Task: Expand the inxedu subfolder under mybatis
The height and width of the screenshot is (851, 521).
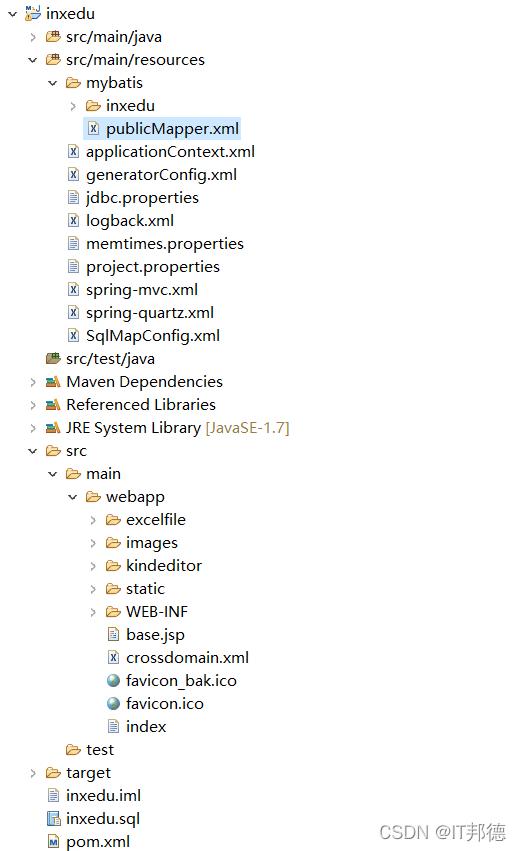Action: [x=73, y=106]
